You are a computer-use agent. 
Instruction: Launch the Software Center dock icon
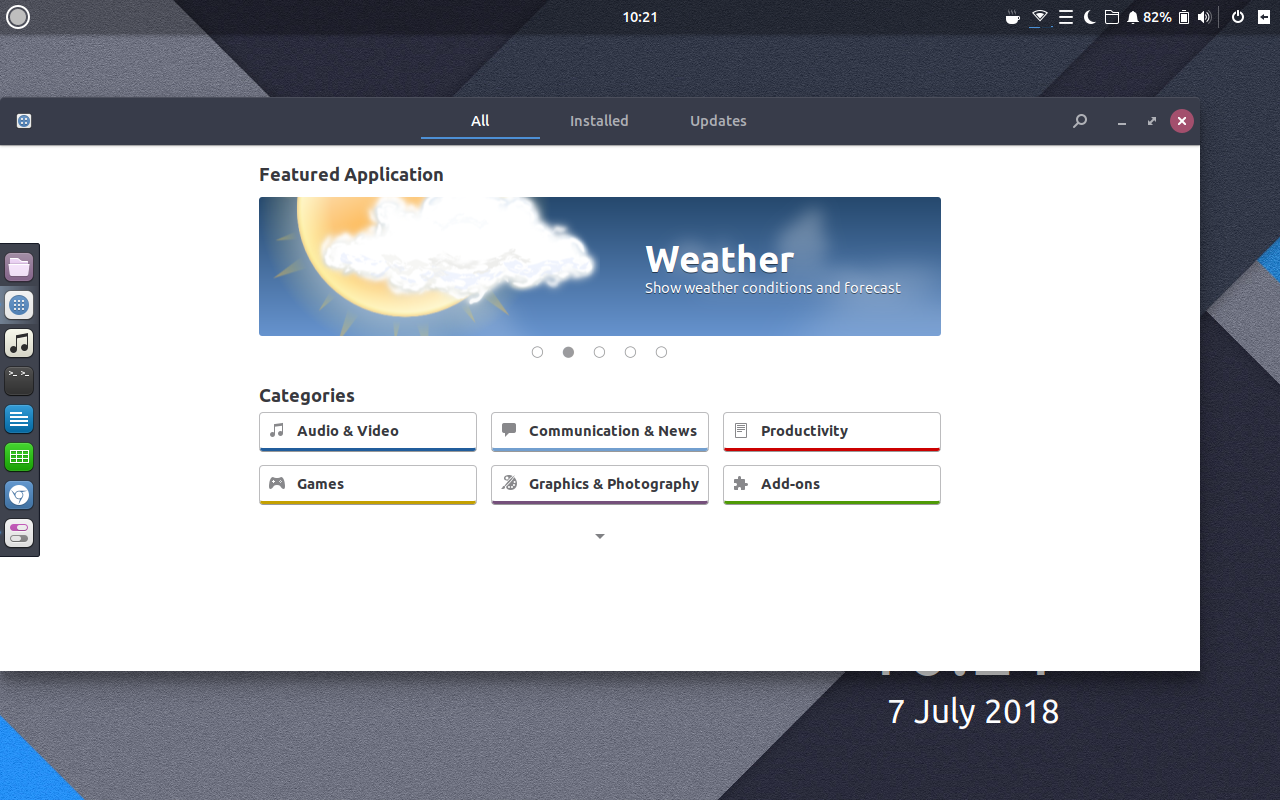(19, 305)
